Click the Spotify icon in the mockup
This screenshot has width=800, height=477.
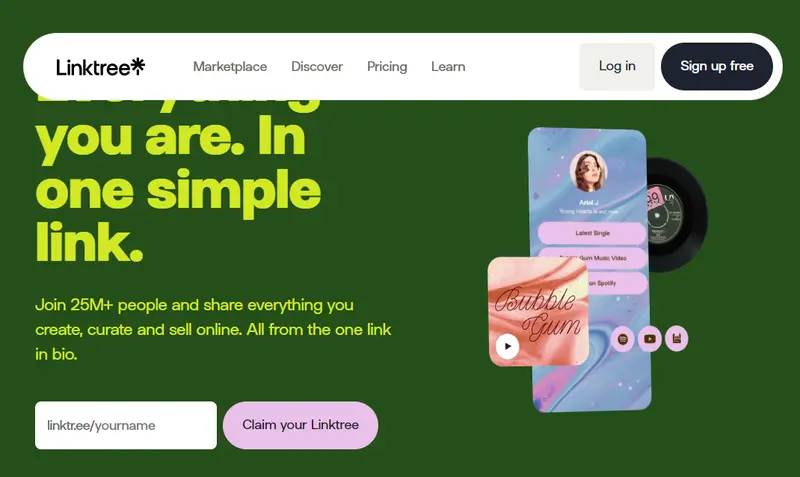coord(622,339)
